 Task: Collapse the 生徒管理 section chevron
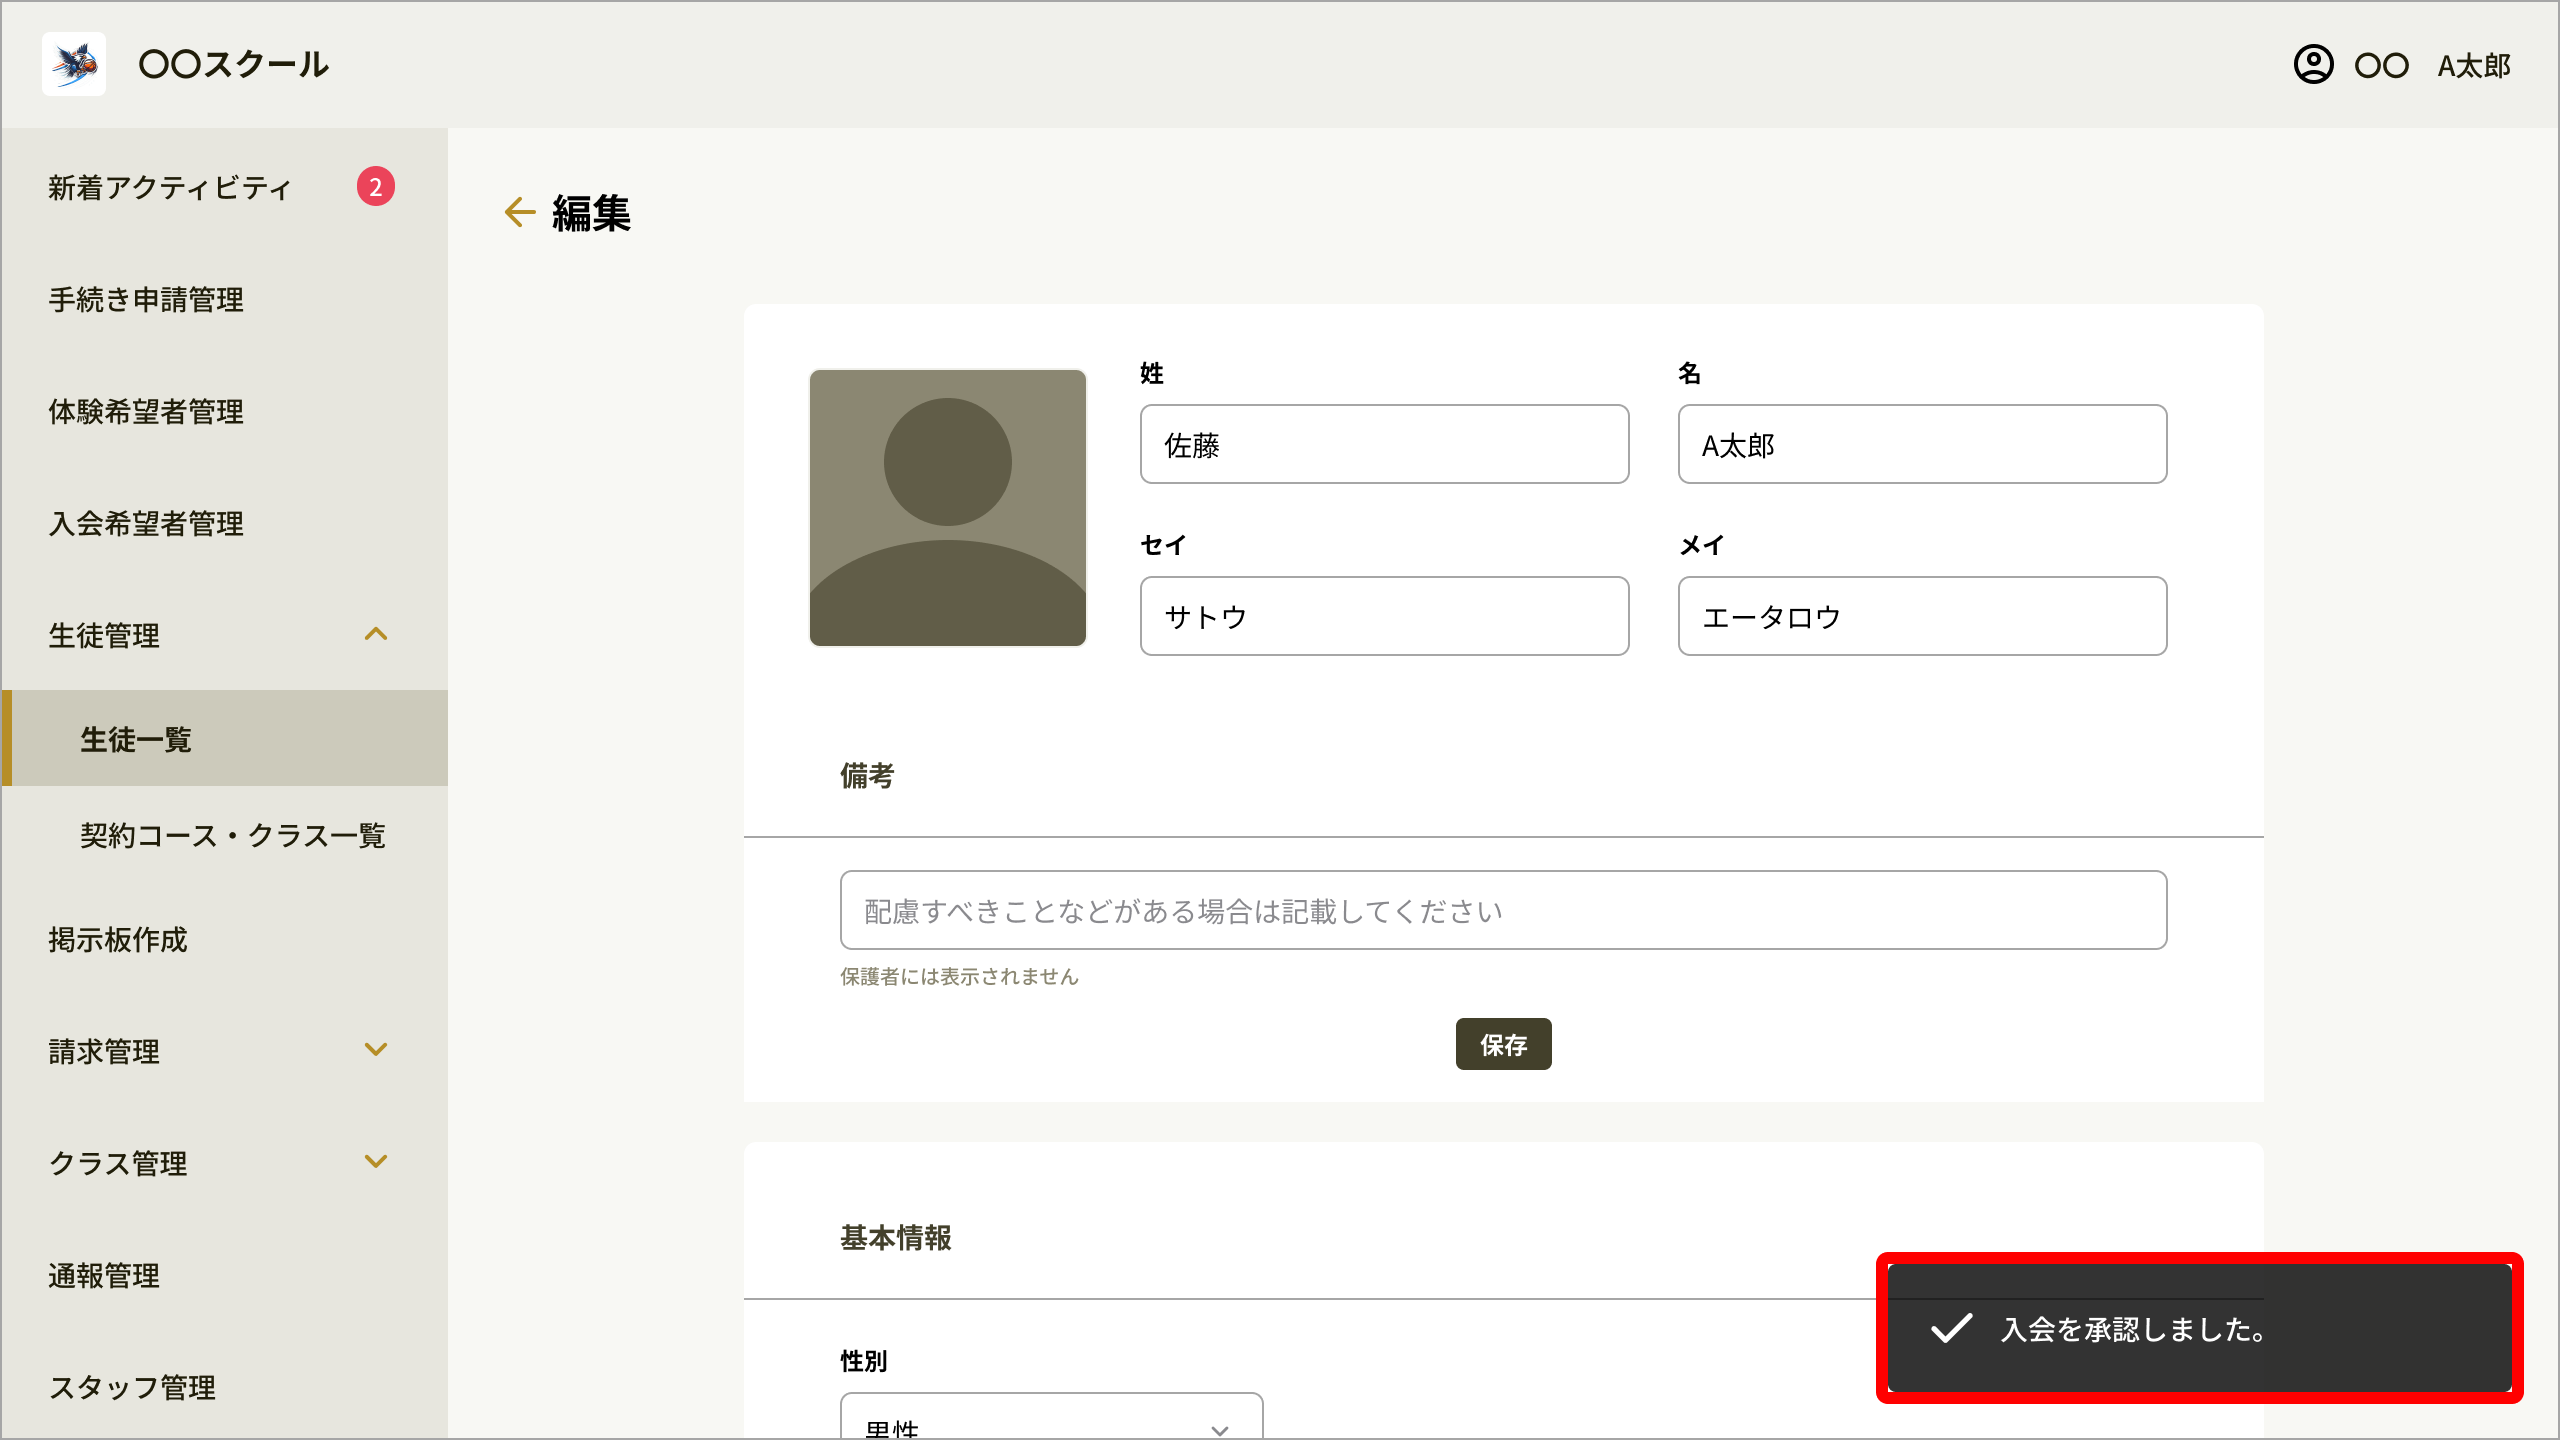coord(376,634)
